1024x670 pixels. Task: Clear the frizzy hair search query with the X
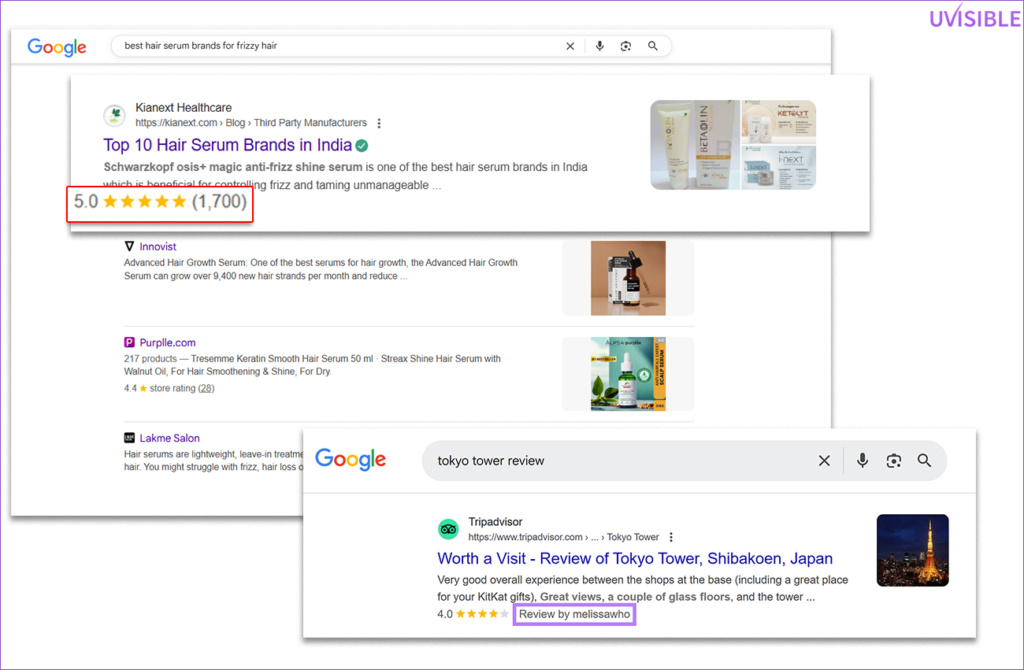(569, 45)
